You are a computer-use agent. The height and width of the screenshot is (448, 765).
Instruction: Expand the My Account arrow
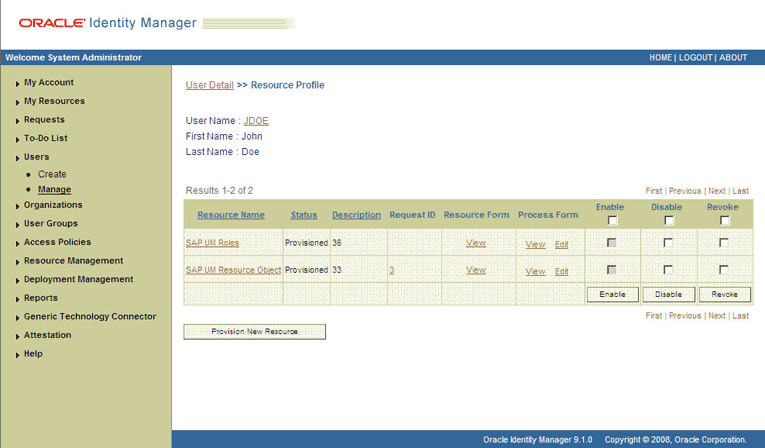(x=17, y=83)
